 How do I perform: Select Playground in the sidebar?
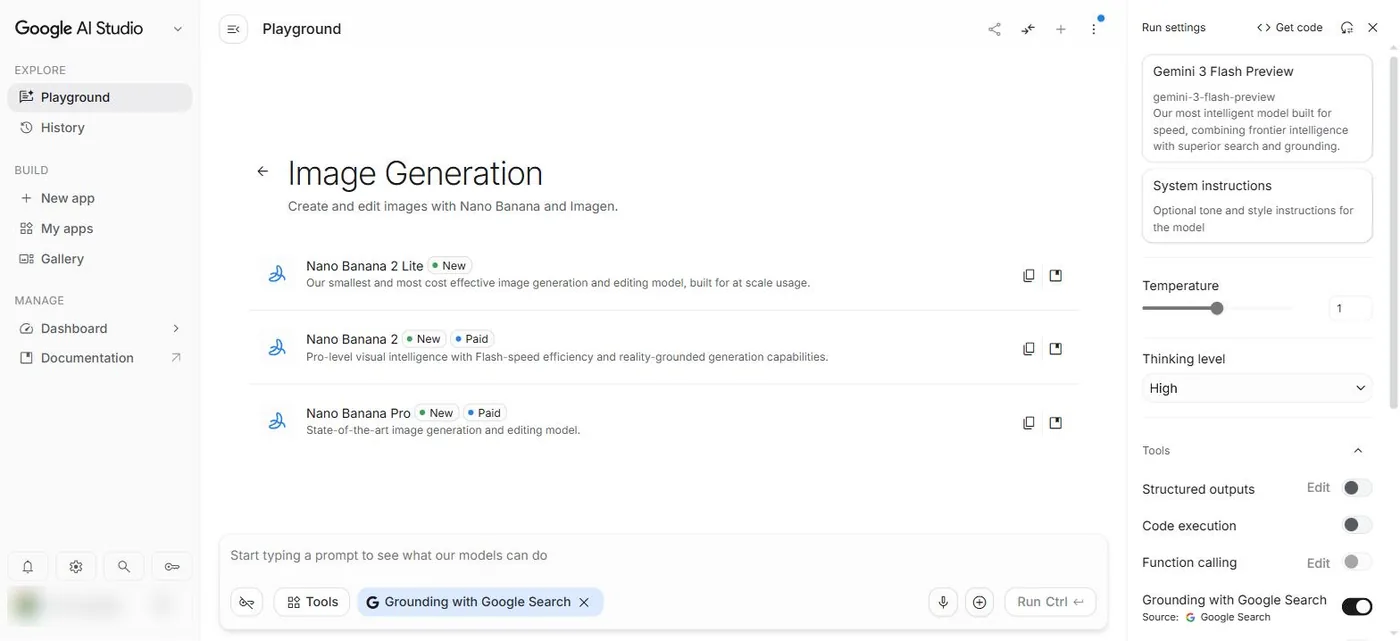tap(99, 97)
